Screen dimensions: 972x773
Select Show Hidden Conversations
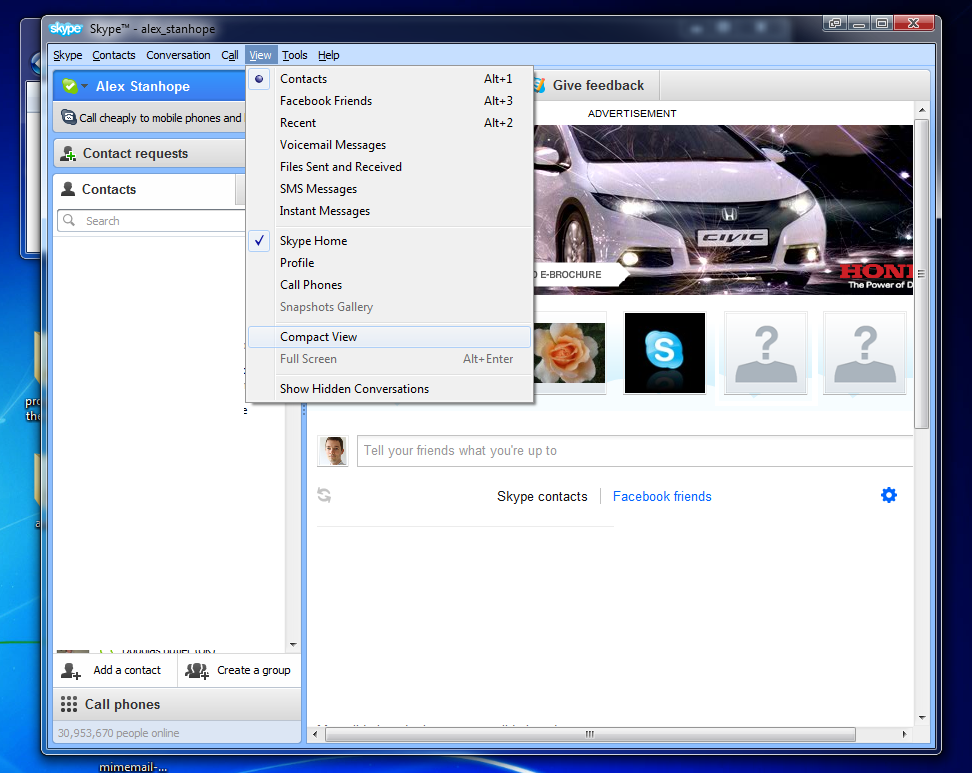[390, 389]
